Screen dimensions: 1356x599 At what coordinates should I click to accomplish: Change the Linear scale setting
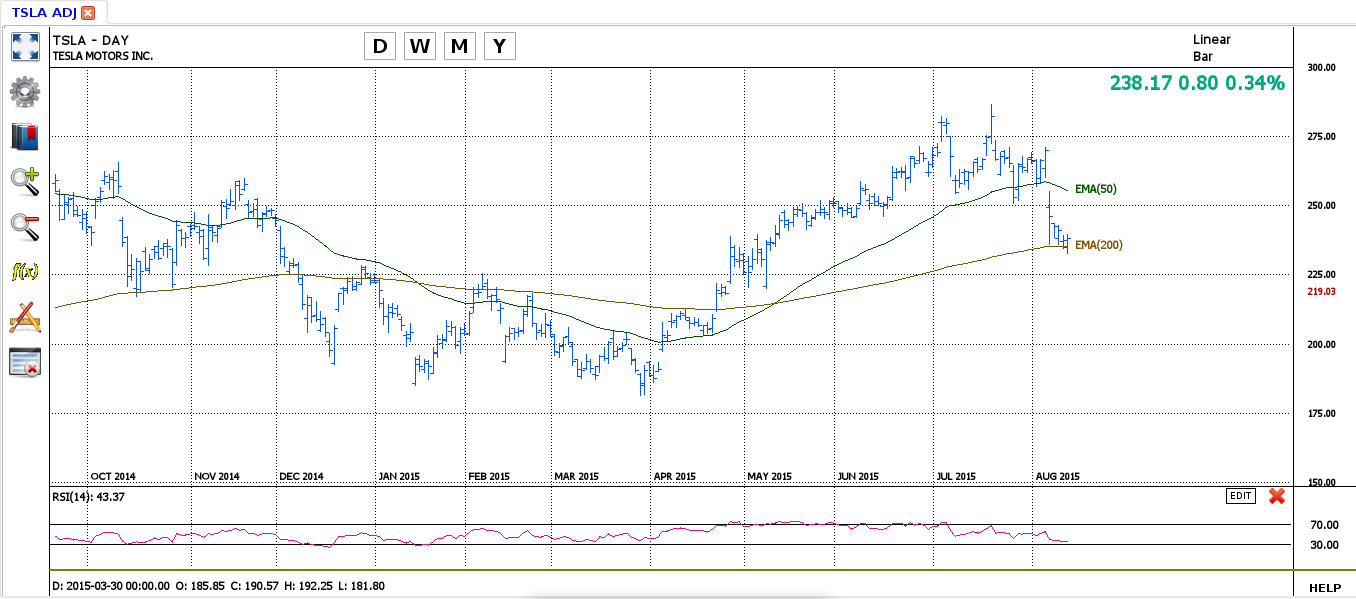1211,40
